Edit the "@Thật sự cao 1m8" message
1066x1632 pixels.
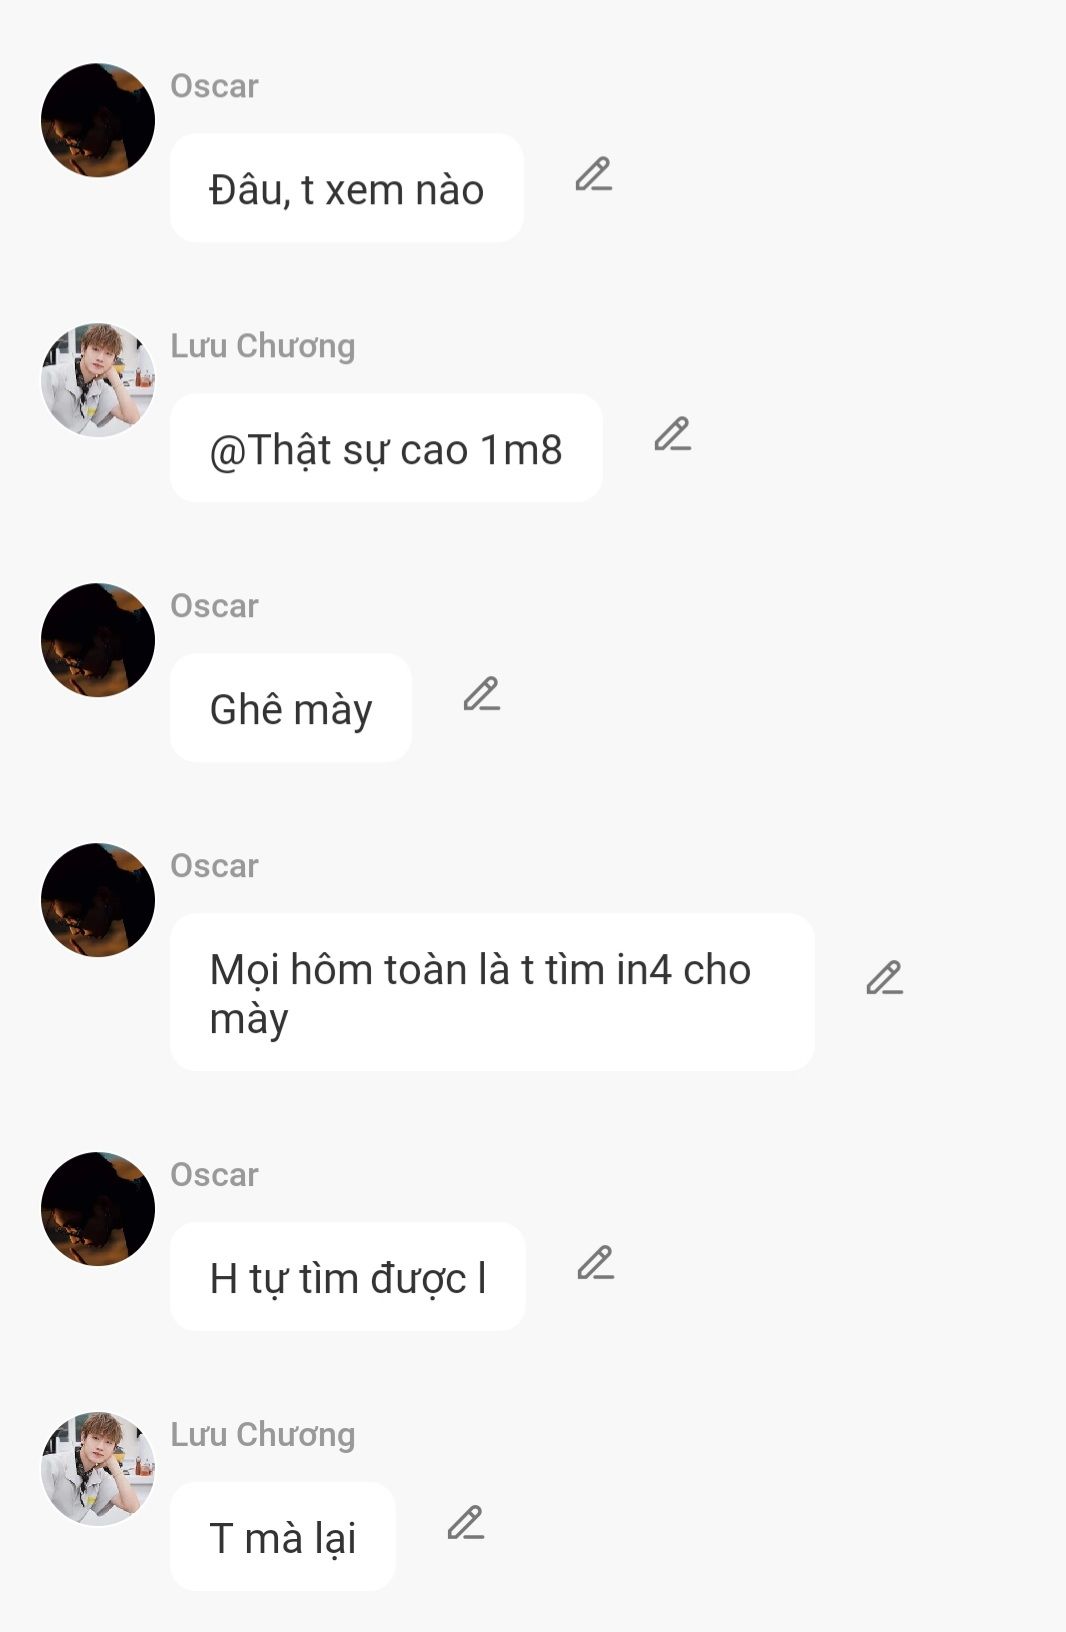673,434
